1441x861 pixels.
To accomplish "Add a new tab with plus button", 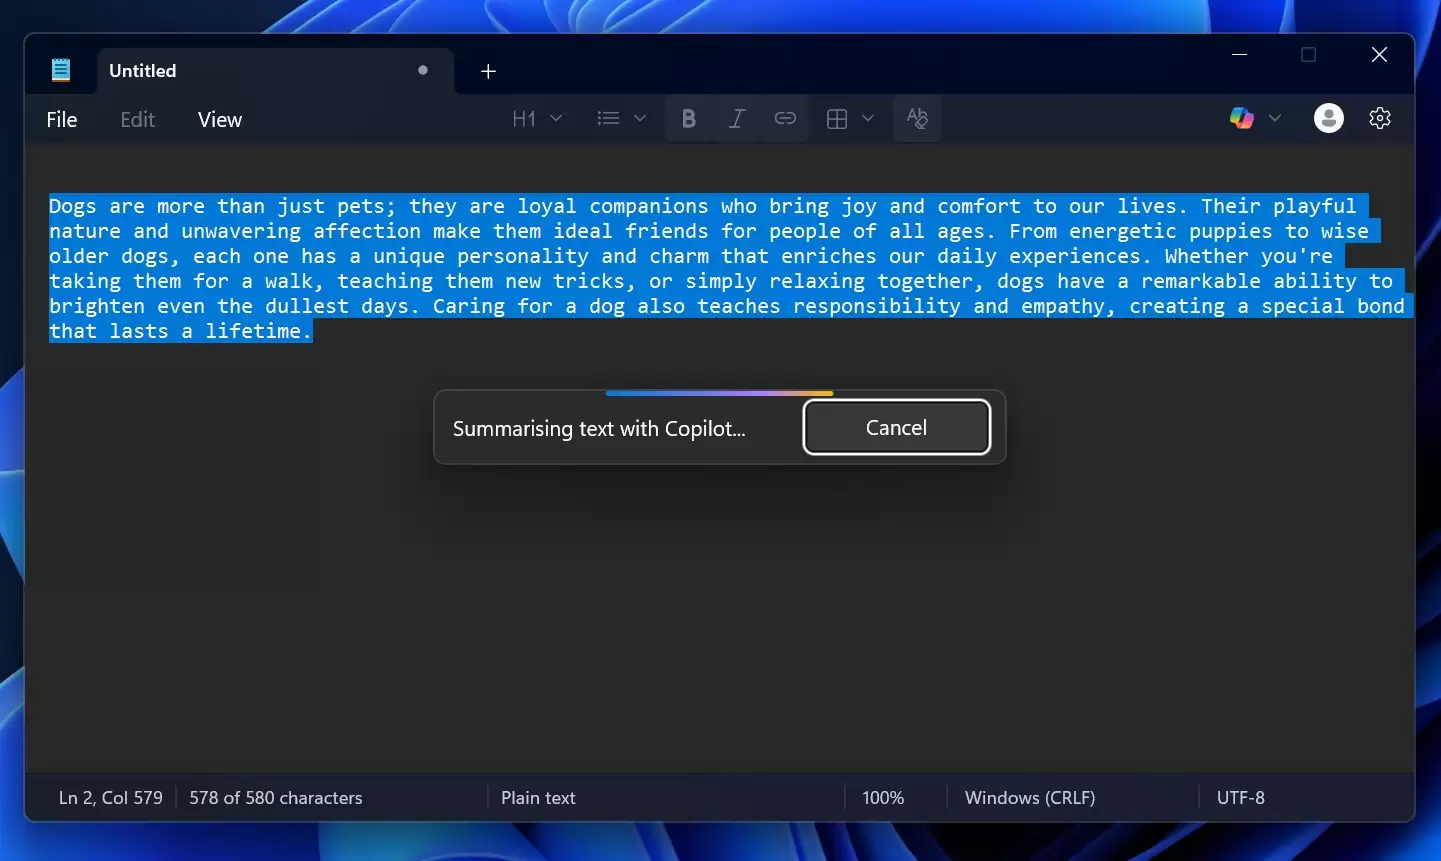I will point(488,71).
